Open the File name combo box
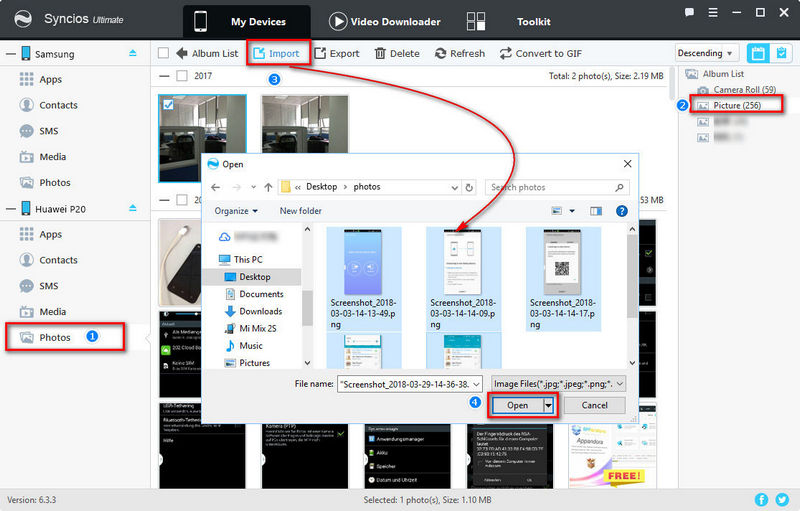Screen dimensions: 800x511 409,384
